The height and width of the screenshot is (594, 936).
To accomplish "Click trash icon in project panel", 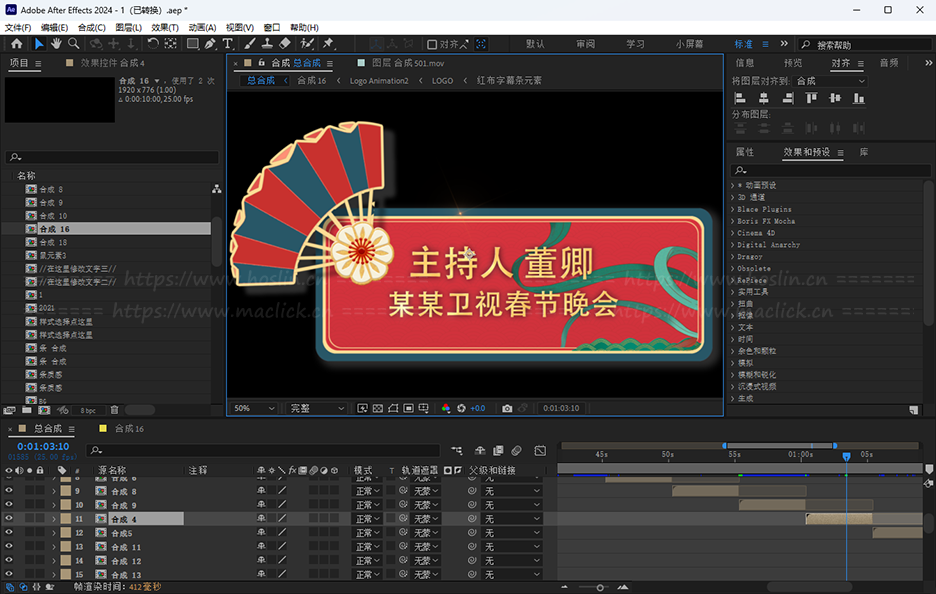I will point(114,410).
